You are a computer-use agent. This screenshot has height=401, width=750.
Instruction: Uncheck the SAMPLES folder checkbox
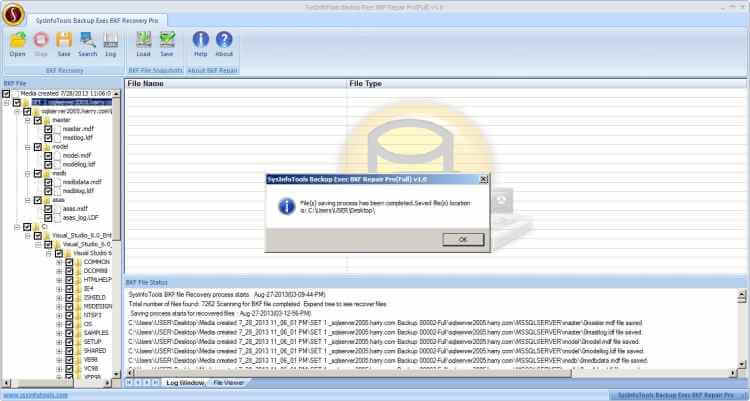(69, 333)
